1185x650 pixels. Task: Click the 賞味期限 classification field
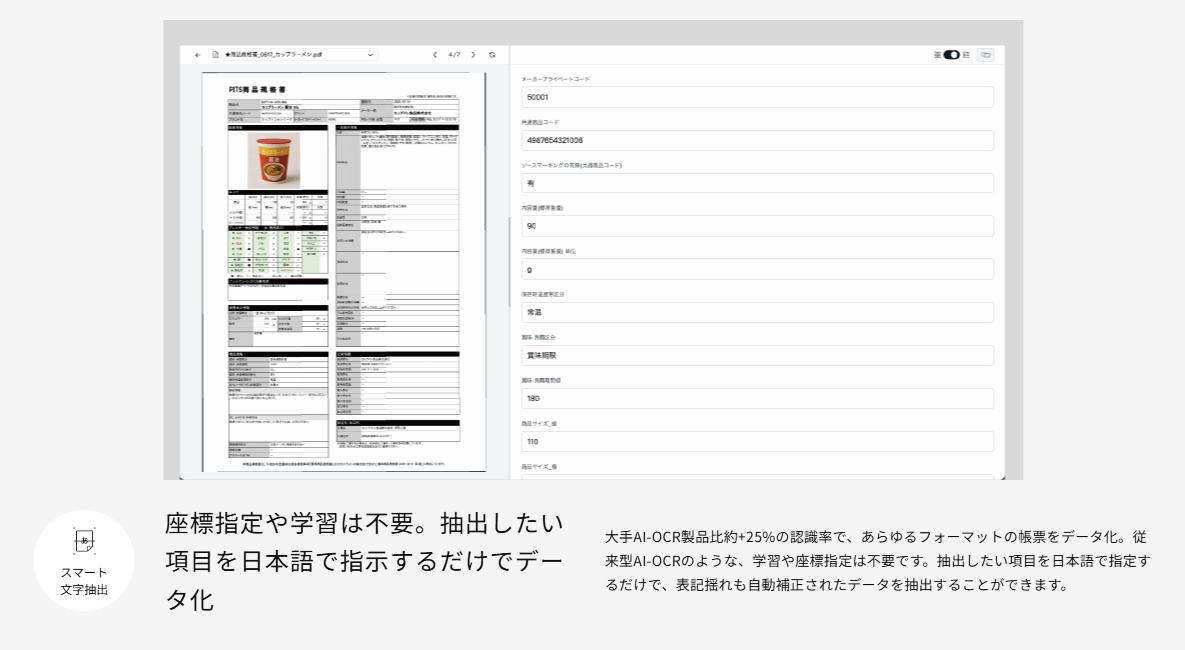pyautogui.click(x=757, y=355)
